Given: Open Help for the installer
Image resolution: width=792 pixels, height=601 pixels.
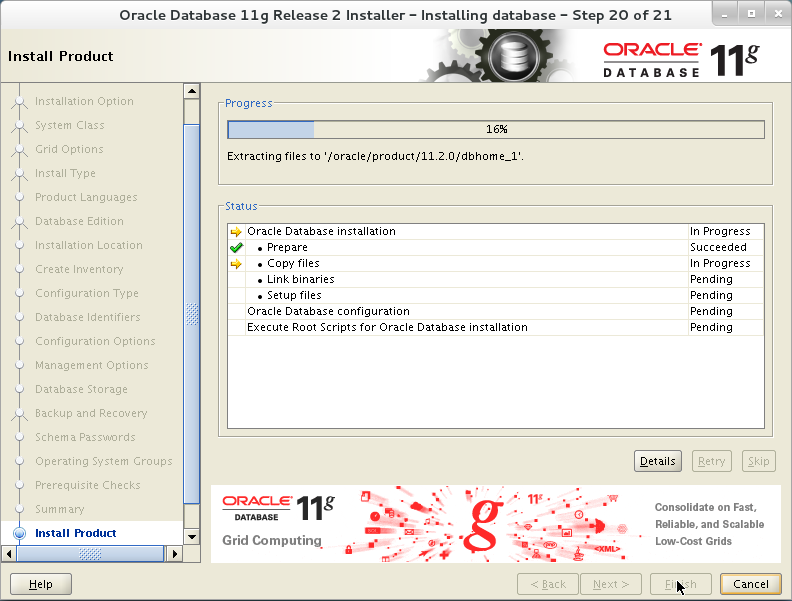Looking at the screenshot, I should point(41,584).
